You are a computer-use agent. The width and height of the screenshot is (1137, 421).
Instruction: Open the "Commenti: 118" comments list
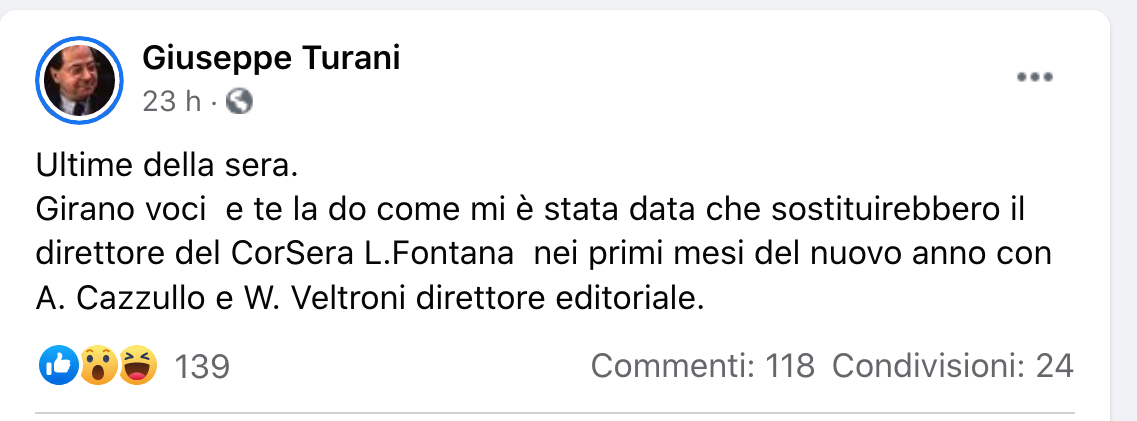pyautogui.click(x=702, y=367)
